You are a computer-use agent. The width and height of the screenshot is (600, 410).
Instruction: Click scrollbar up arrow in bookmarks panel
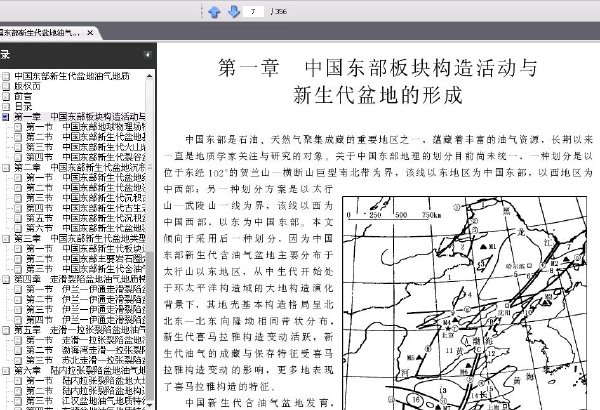tap(150, 76)
